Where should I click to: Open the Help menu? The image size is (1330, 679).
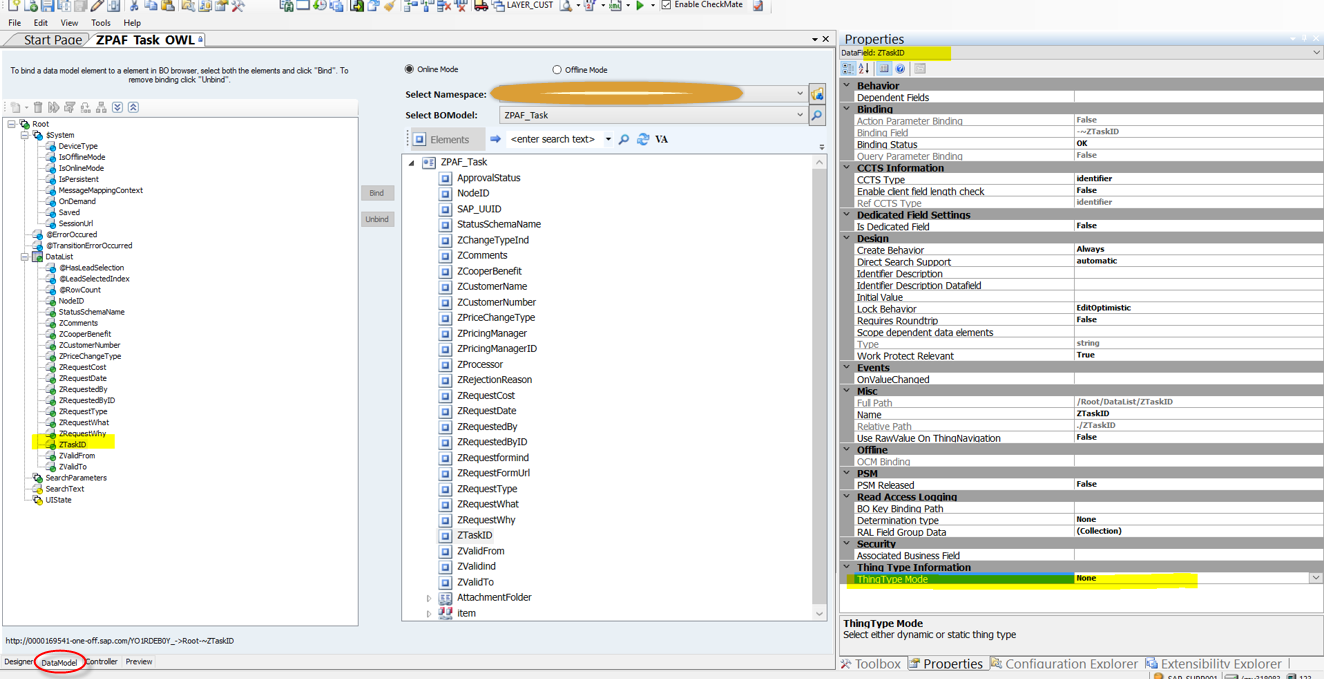132,23
